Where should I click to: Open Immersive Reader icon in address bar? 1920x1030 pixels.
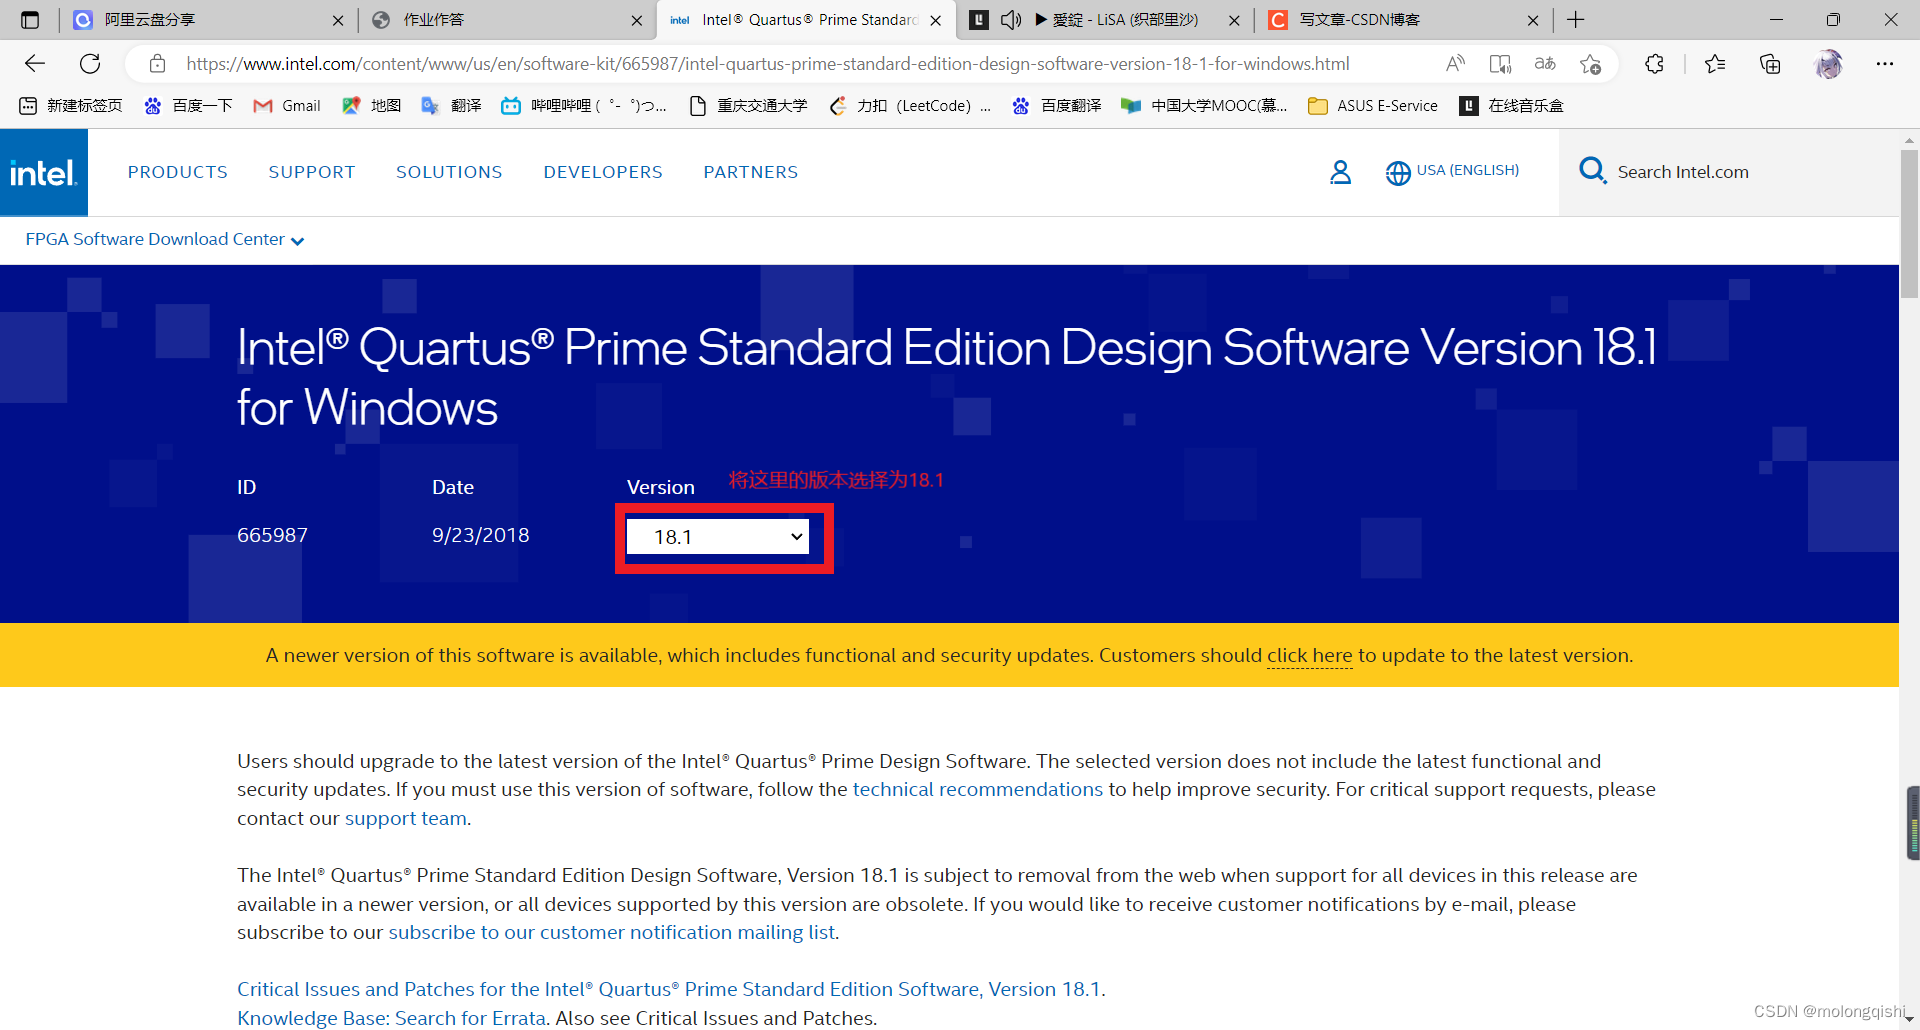click(1500, 64)
